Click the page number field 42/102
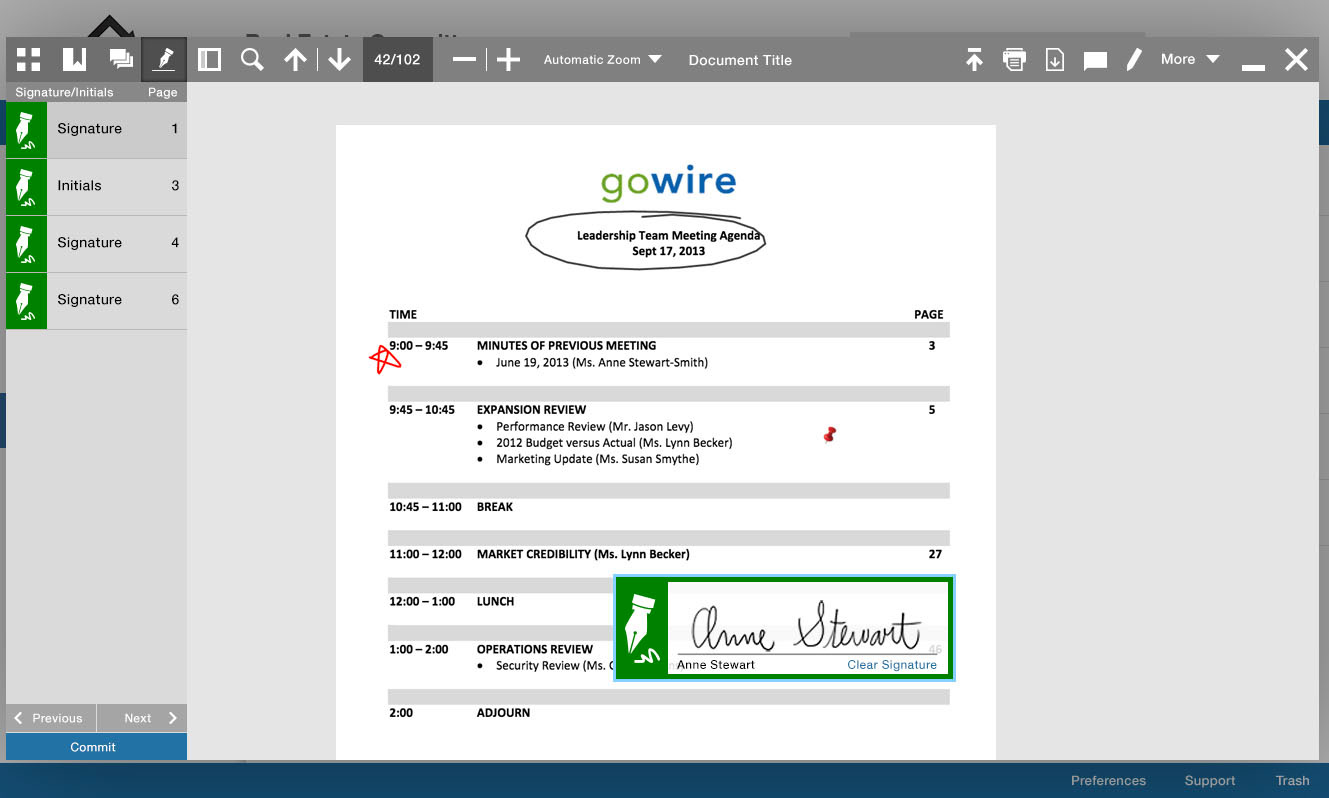The height and width of the screenshot is (798, 1329). pyautogui.click(x=397, y=60)
